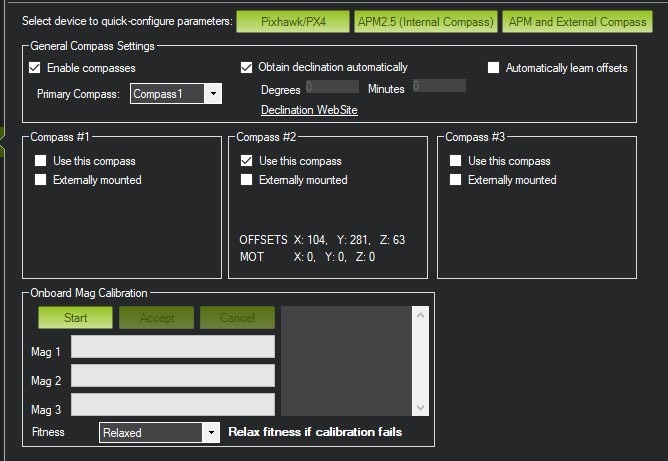Image resolution: width=668 pixels, height=461 pixels.
Task: Check Use this compass for Compass #1
Action: [40, 161]
